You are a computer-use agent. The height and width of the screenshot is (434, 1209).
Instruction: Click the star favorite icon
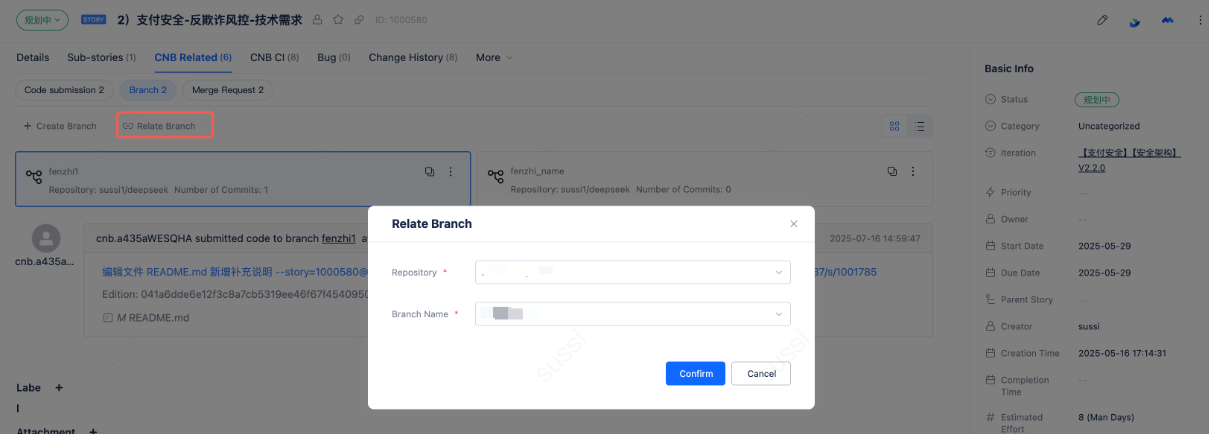pyautogui.click(x=338, y=19)
